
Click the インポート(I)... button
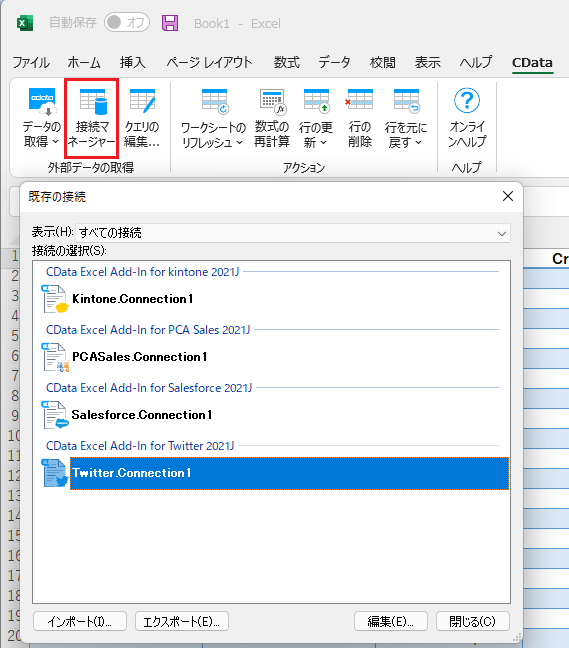(x=80, y=621)
